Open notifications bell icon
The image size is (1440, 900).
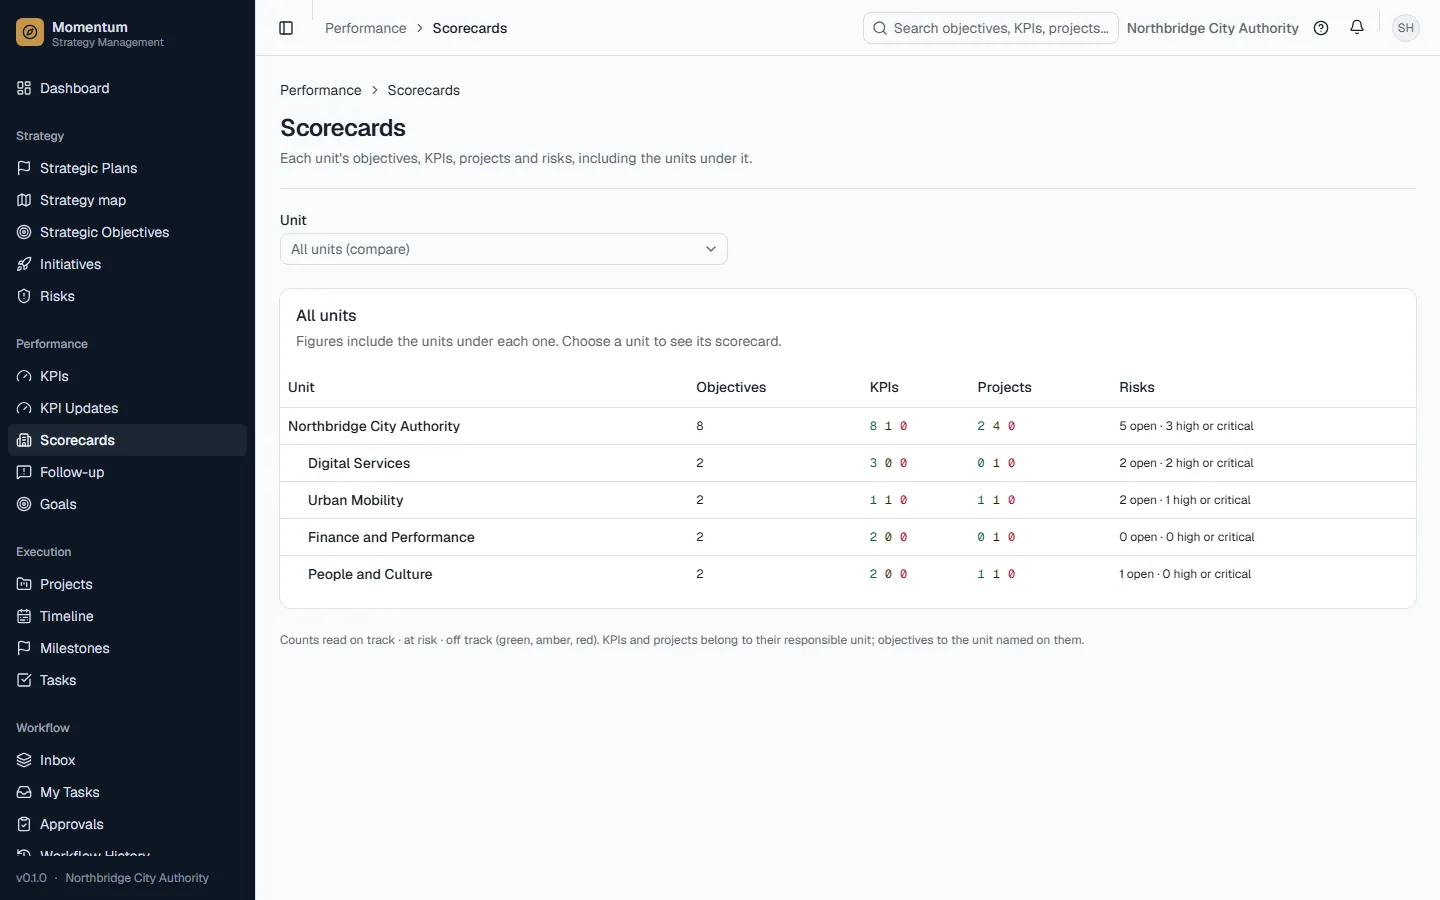pos(1357,28)
